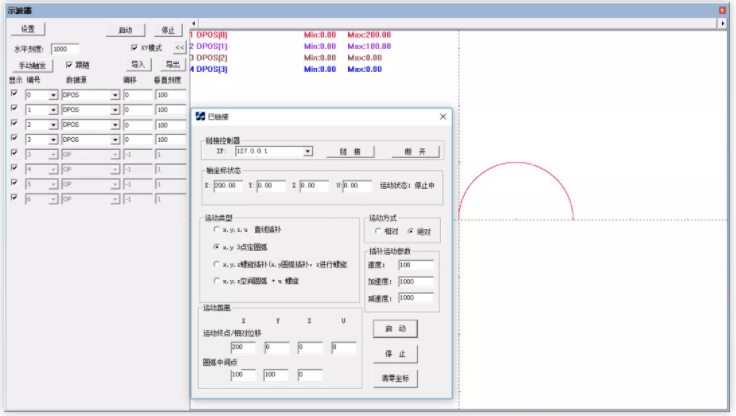Click the right arrow of the oscilloscope top scrollbar
The image size is (736, 416).
click(722, 23)
